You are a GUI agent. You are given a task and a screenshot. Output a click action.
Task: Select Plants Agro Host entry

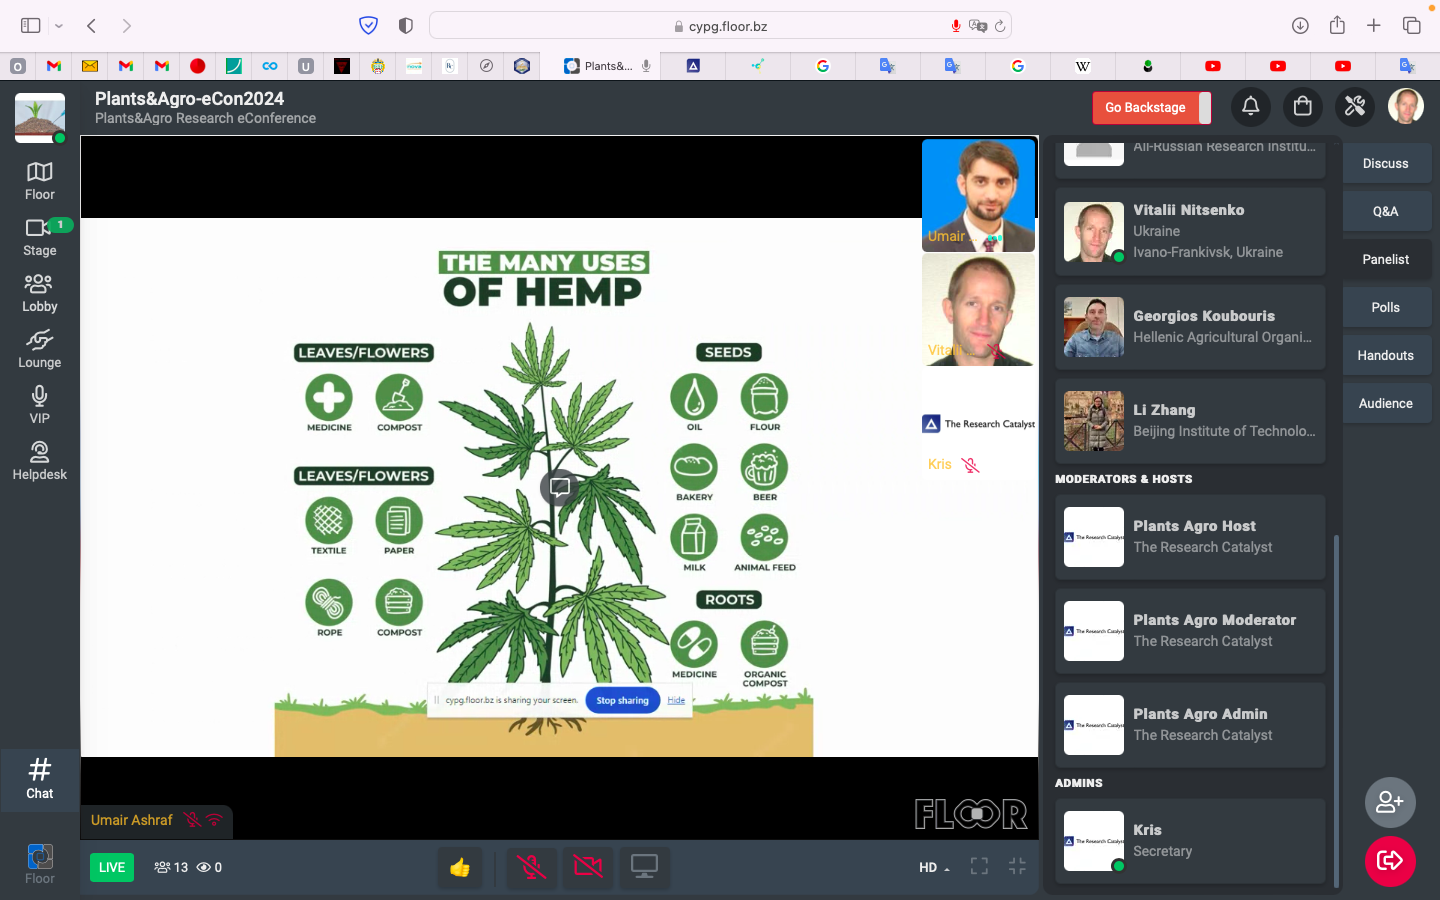tap(1190, 537)
